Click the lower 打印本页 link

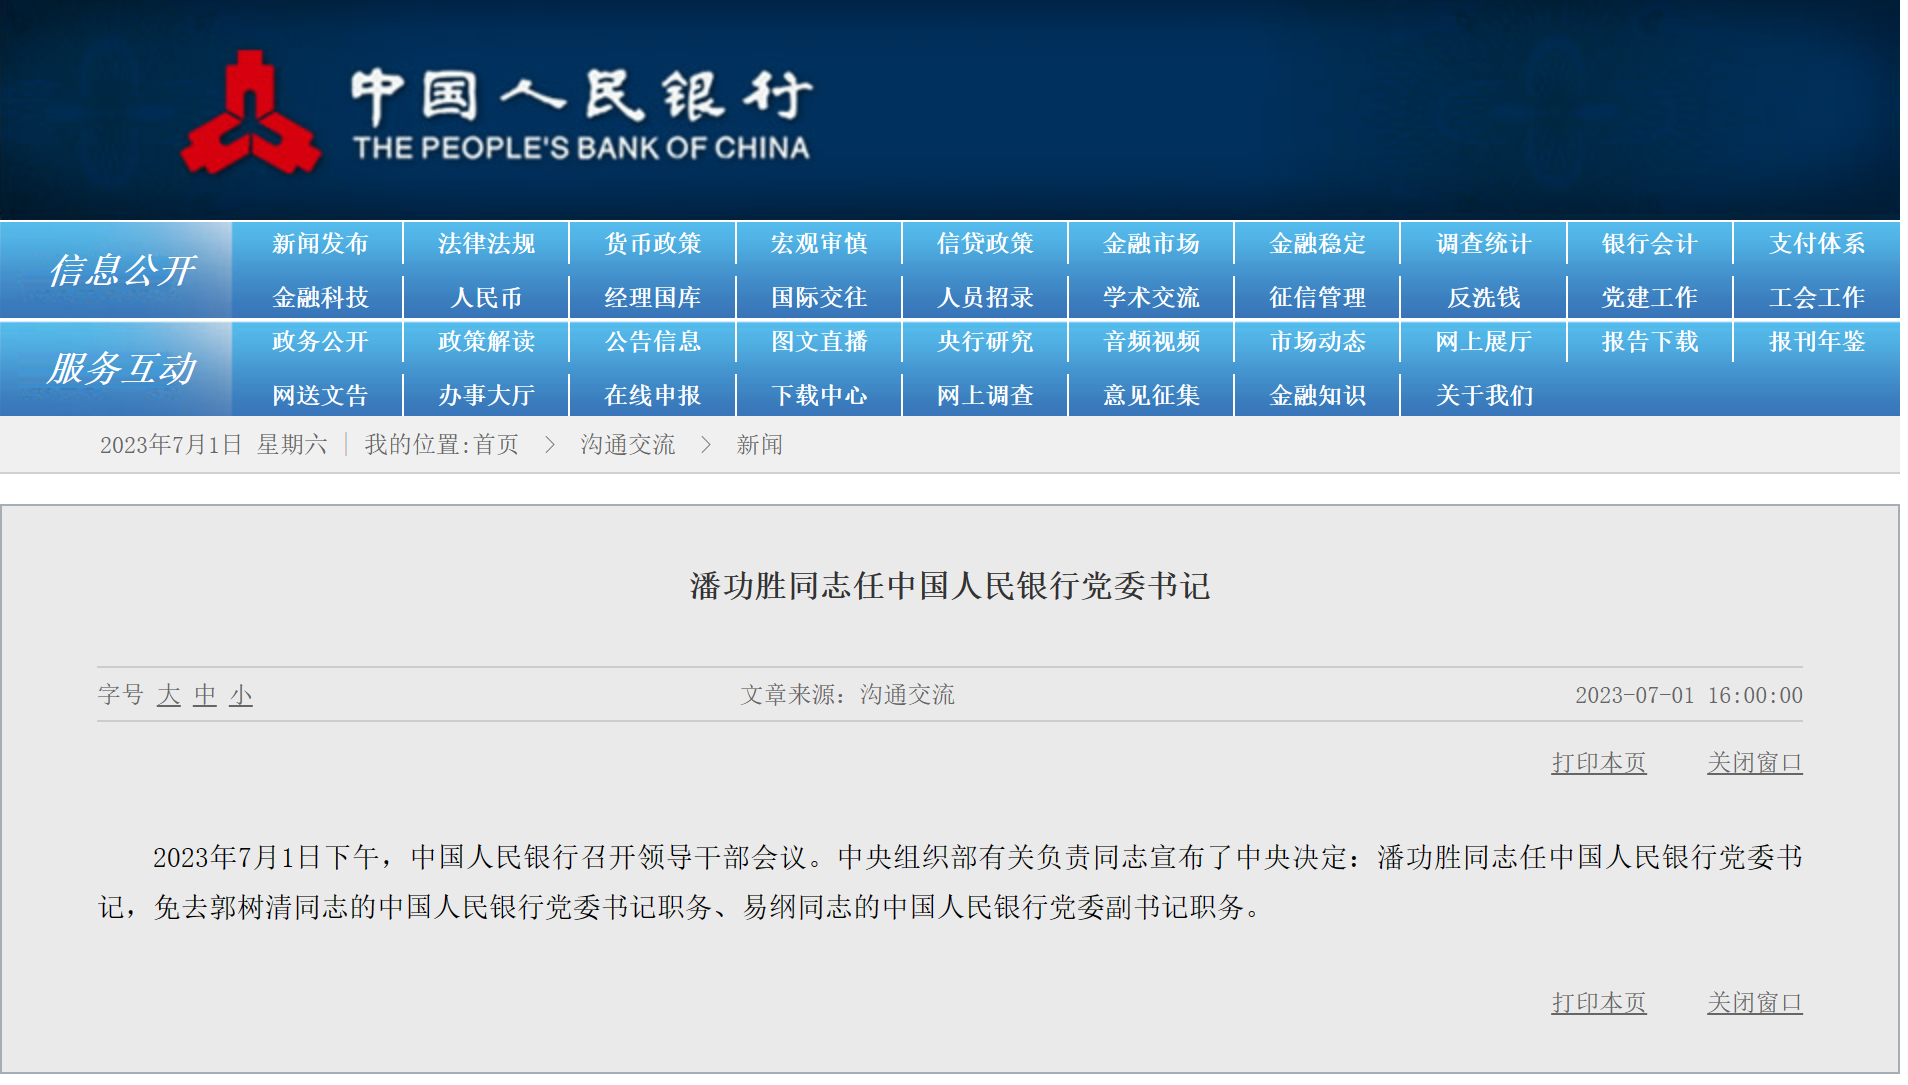click(x=1599, y=1003)
